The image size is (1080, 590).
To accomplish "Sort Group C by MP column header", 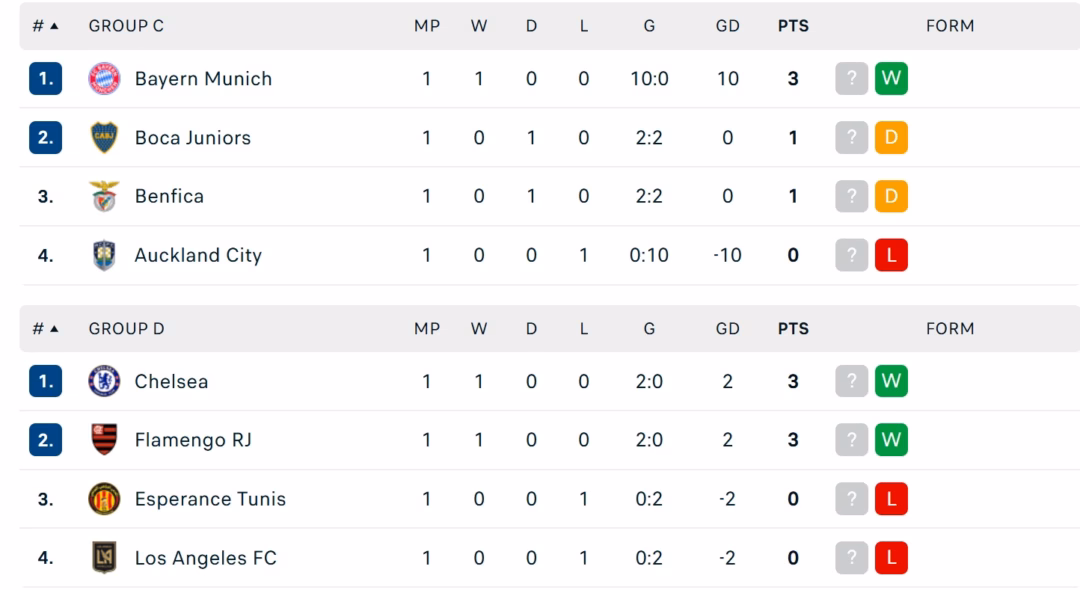I will coord(427,26).
